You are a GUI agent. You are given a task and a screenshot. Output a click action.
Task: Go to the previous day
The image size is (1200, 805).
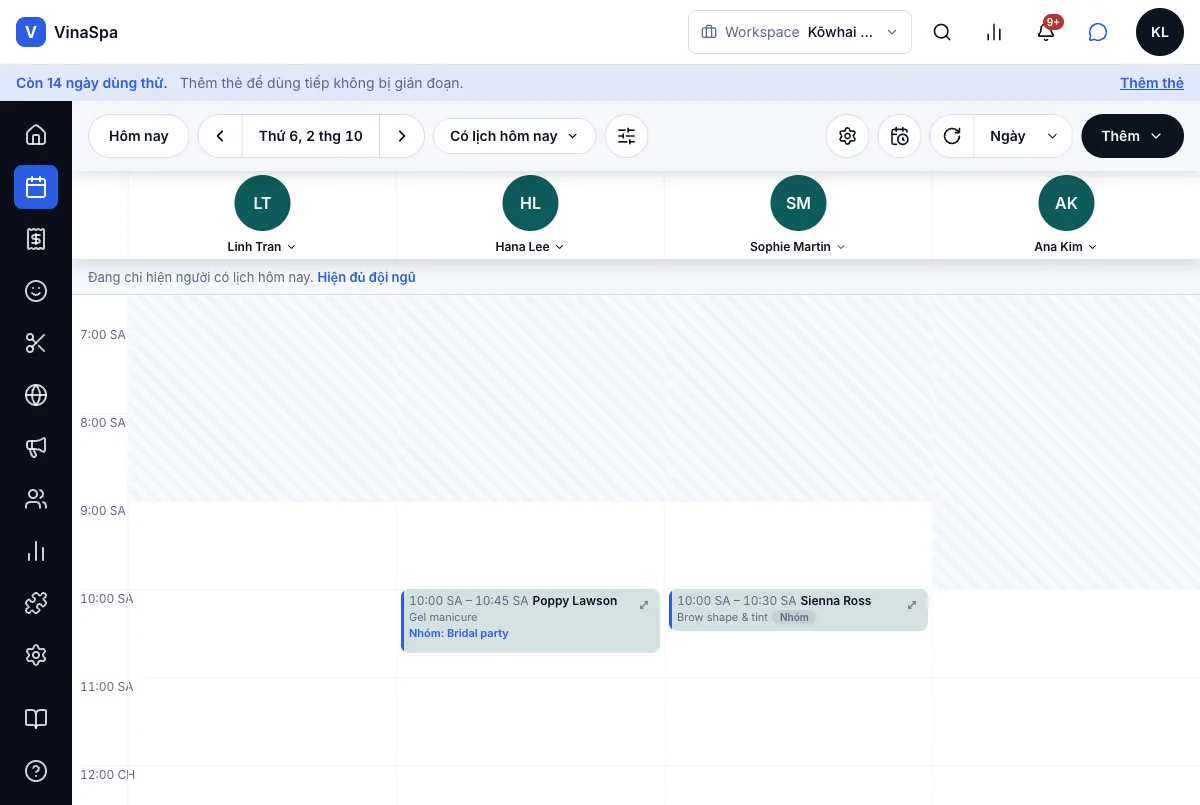[220, 136]
